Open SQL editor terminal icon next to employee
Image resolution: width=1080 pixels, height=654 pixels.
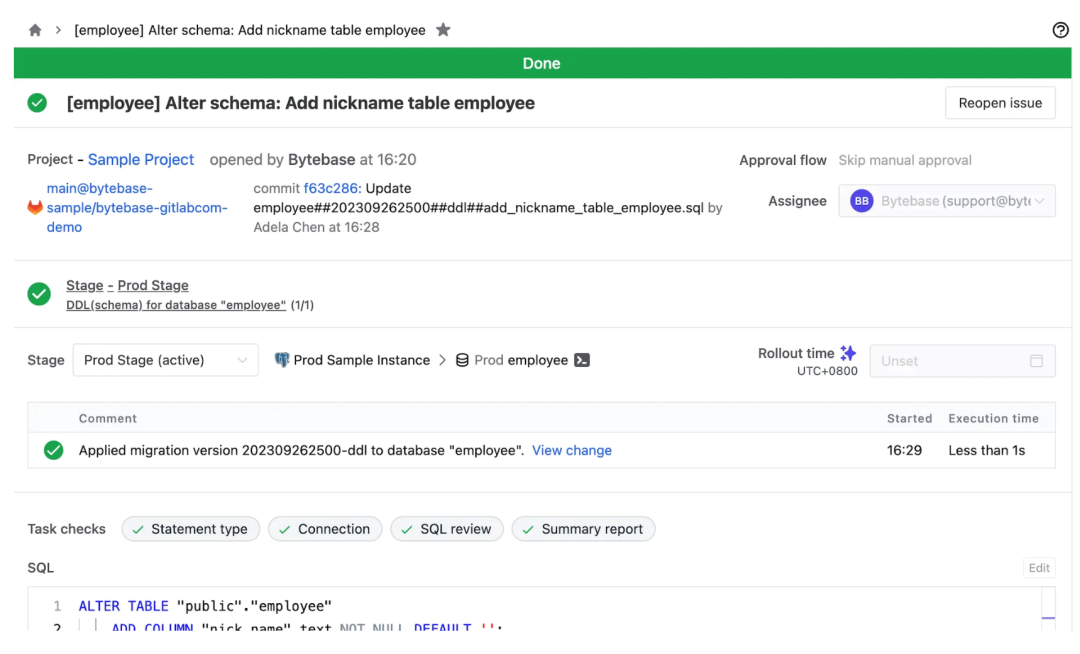tap(582, 360)
